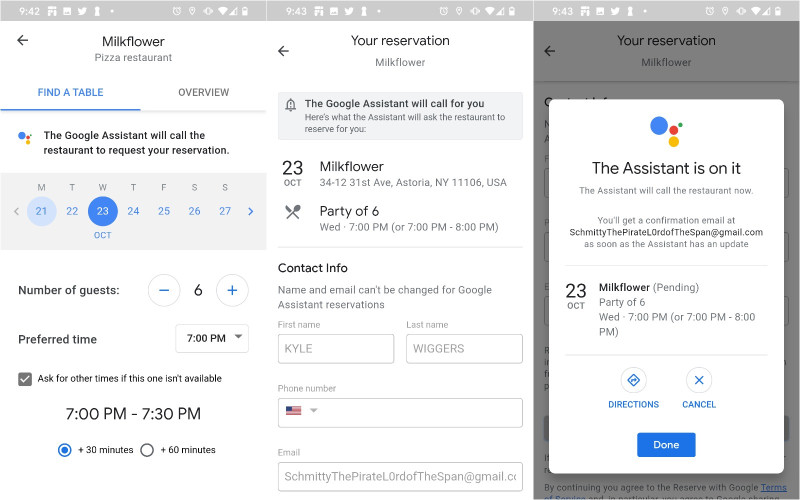Increase number of guests with plus button
Viewport: 800px width, 500px height.
[x=232, y=290]
